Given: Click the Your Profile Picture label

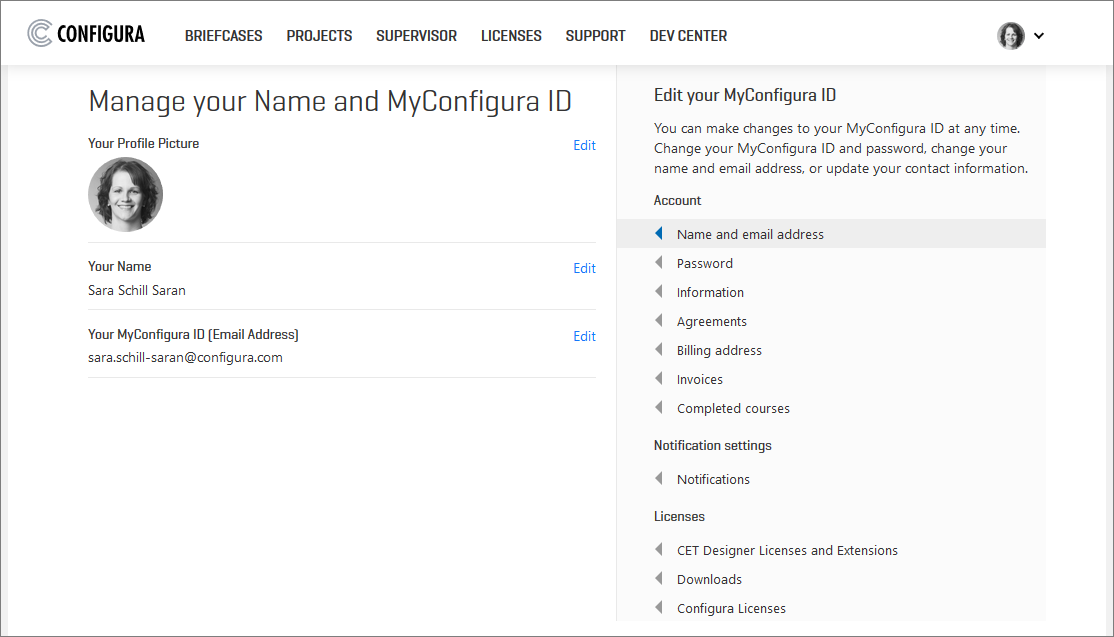Looking at the screenshot, I should click(x=144, y=143).
